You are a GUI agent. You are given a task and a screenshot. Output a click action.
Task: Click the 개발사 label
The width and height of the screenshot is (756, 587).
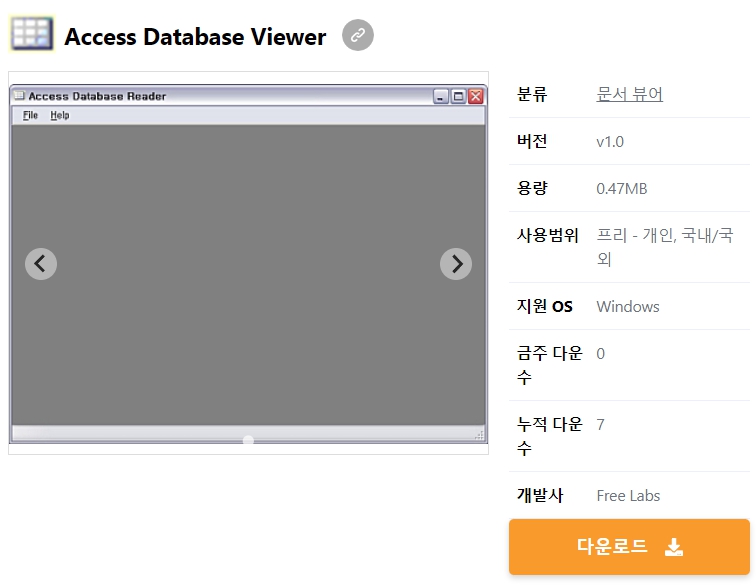point(540,495)
